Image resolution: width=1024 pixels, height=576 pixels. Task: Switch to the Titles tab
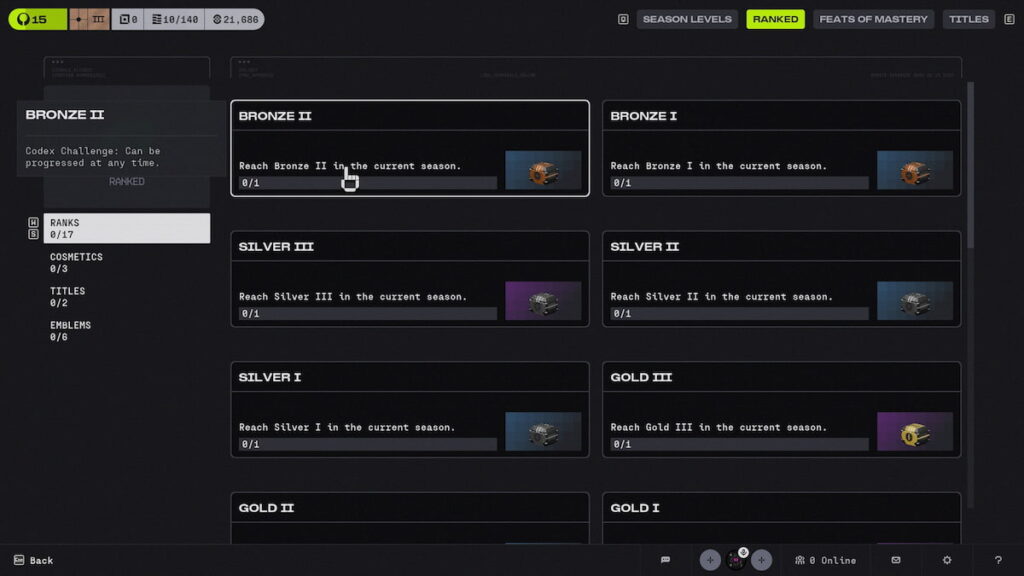click(x=968, y=19)
